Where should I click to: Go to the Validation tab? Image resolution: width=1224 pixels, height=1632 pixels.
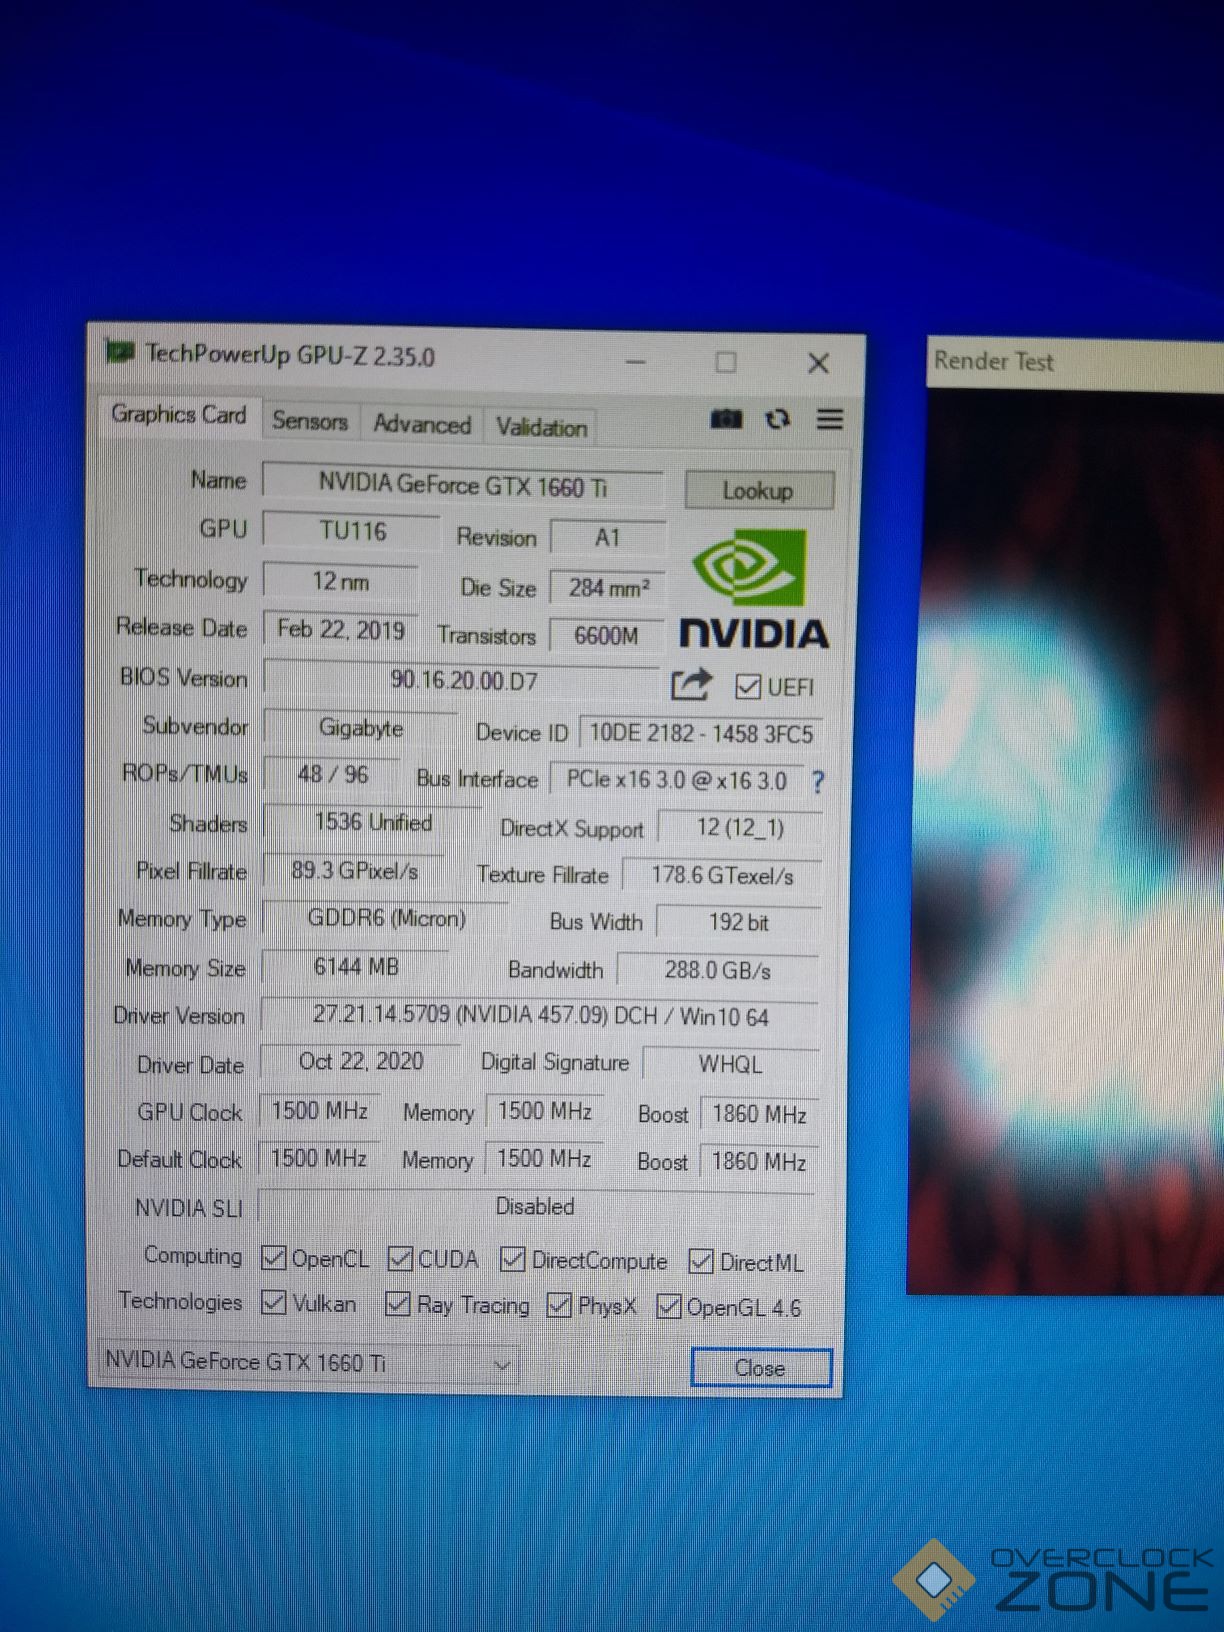click(x=541, y=427)
